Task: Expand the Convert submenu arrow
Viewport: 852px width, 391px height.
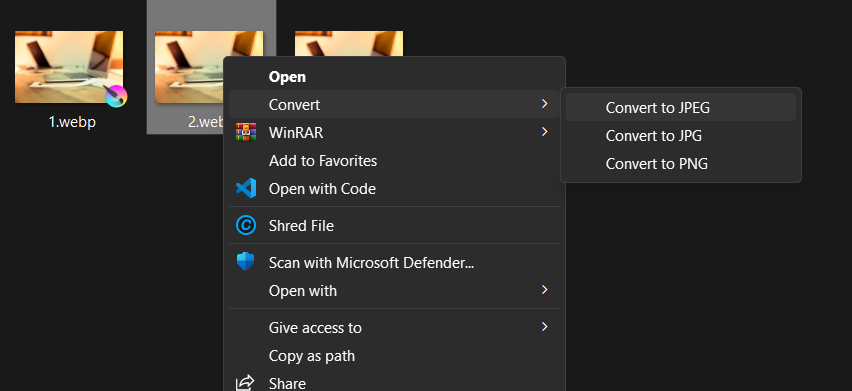Action: 544,104
